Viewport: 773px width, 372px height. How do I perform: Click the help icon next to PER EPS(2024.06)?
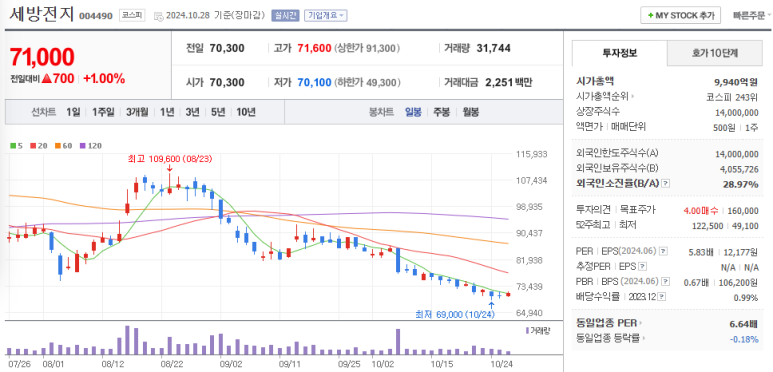tap(664, 251)
